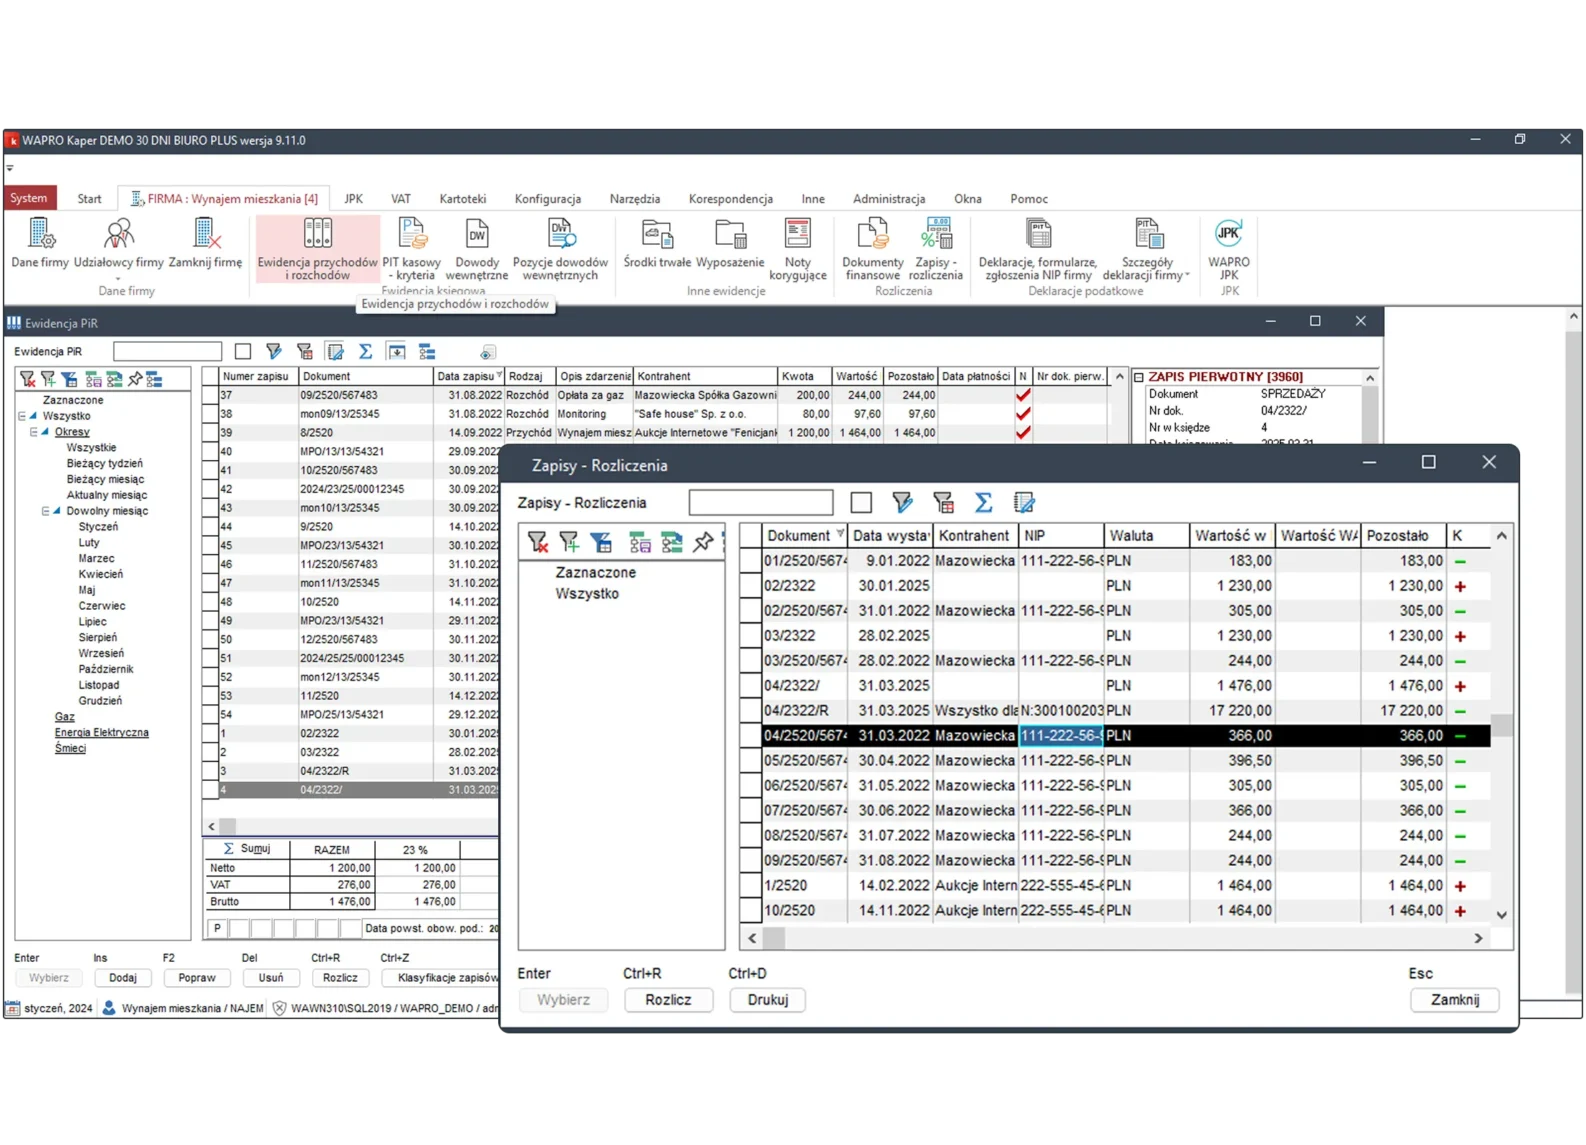Click the Zapisy - rozliczenia ribbon icon

(936, 249)
